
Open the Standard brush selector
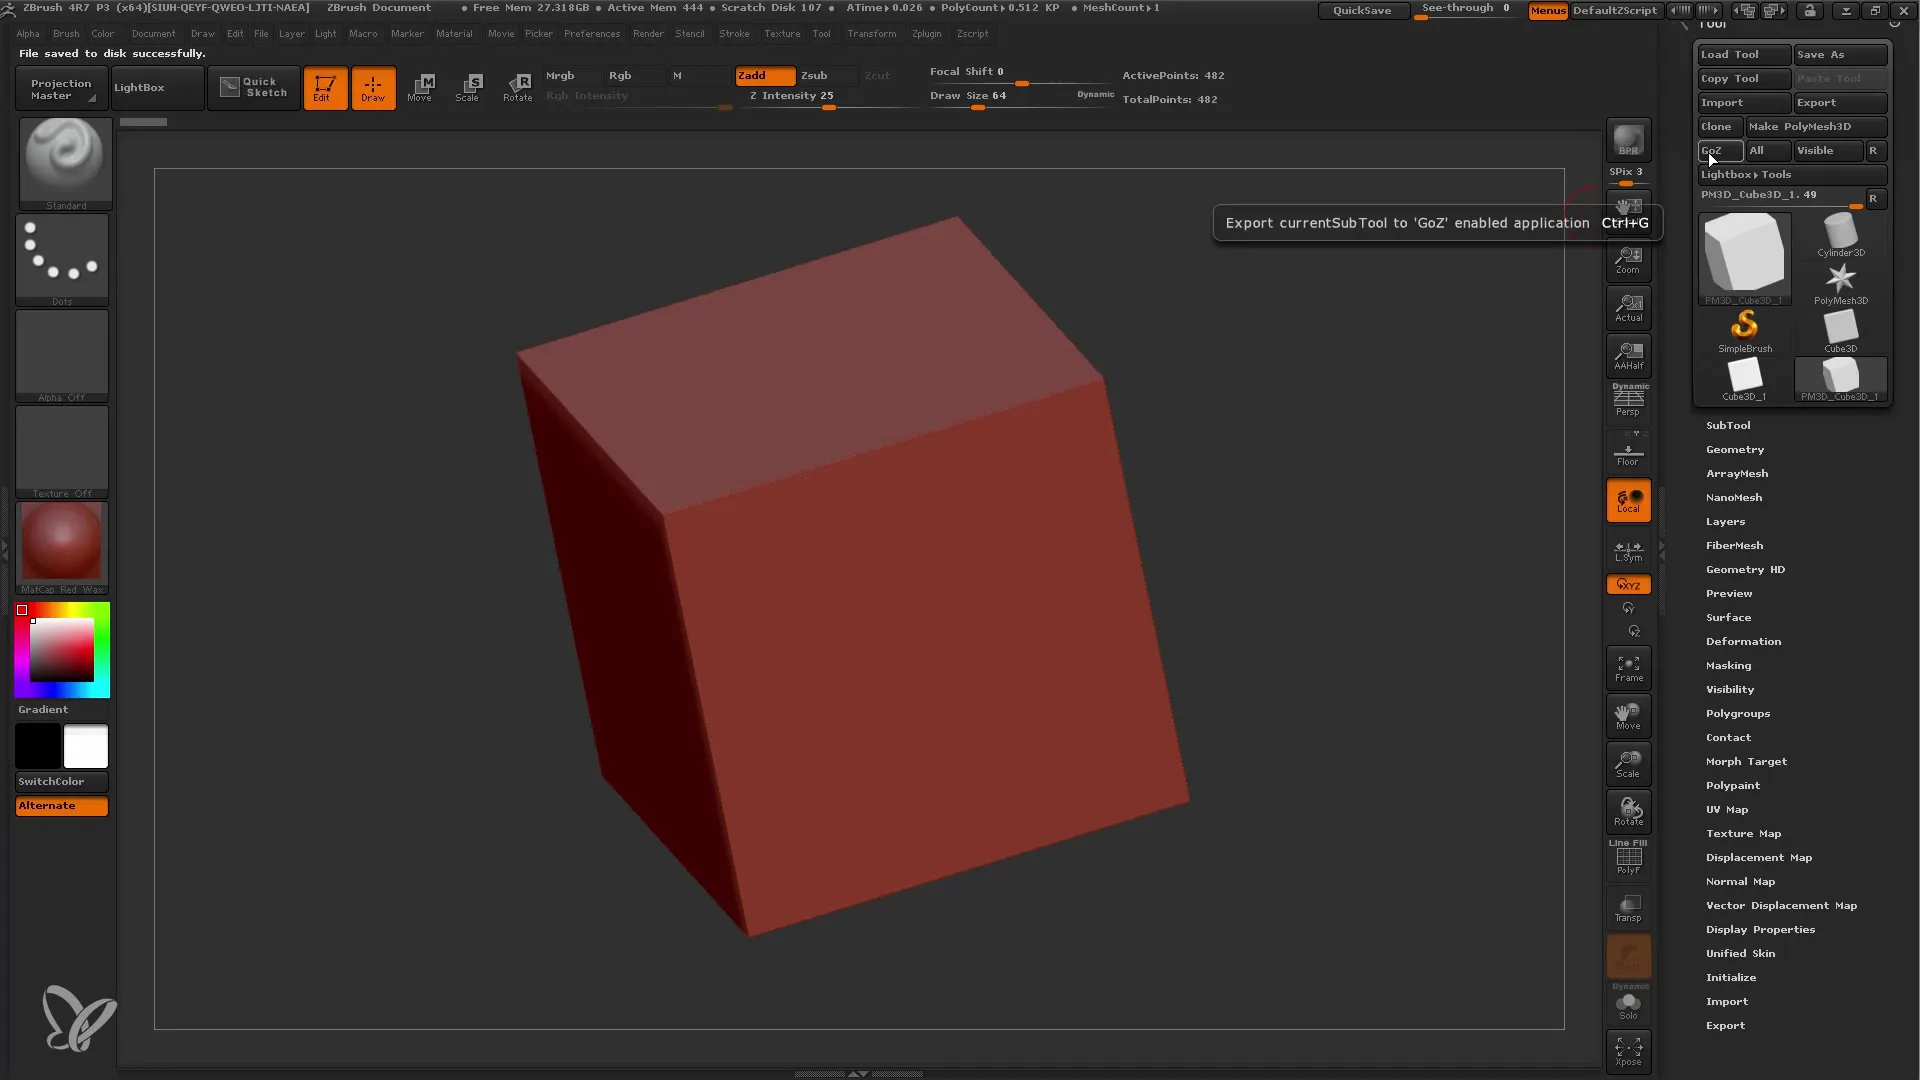point(65,164)
